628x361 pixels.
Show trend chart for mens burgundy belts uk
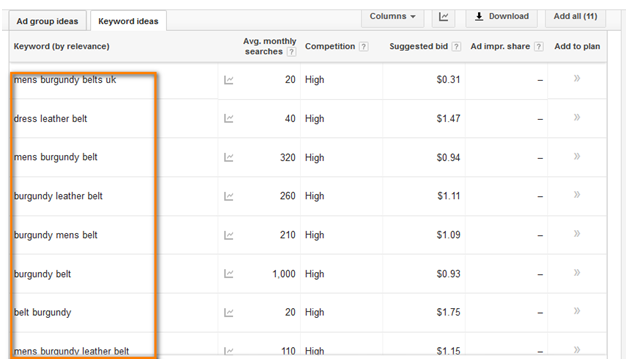click(x=228, y=80)
